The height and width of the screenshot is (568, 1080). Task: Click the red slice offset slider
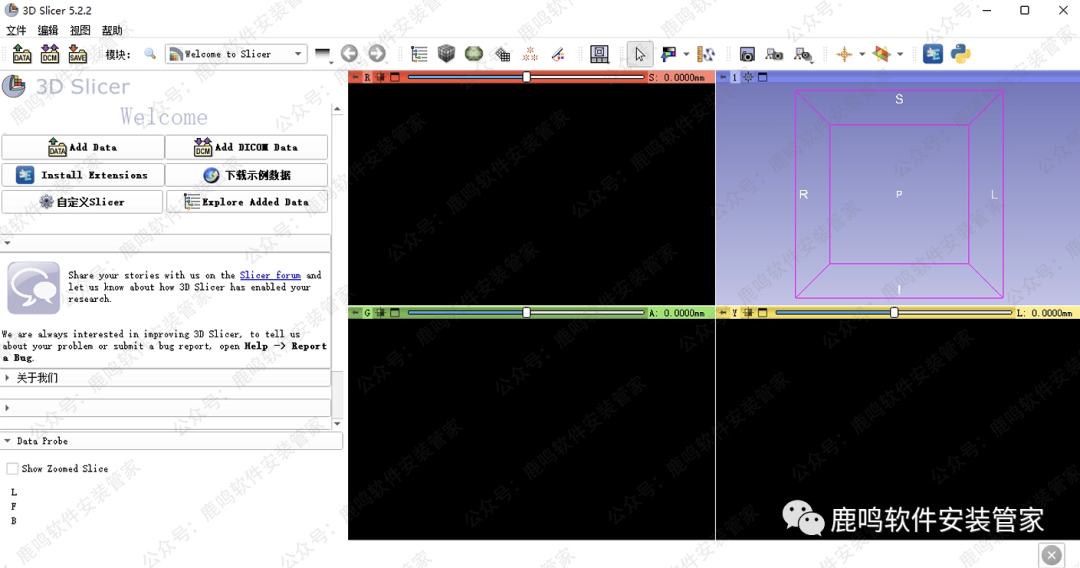pyautogui.click(x=526, y=77)
